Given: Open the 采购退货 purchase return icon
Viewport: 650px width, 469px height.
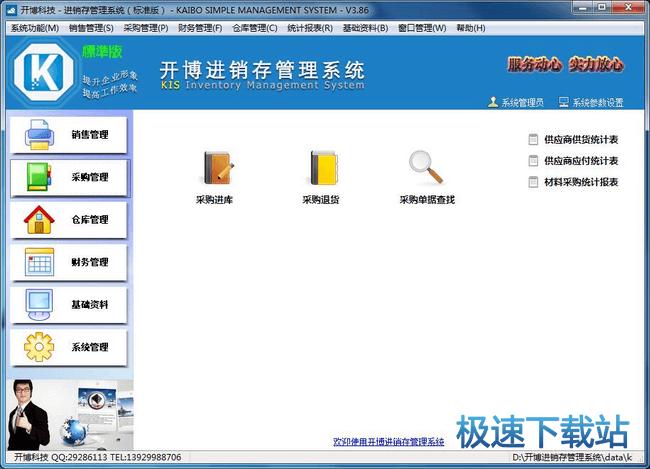Looking at the screenshot, I should [x=321, y=169].
